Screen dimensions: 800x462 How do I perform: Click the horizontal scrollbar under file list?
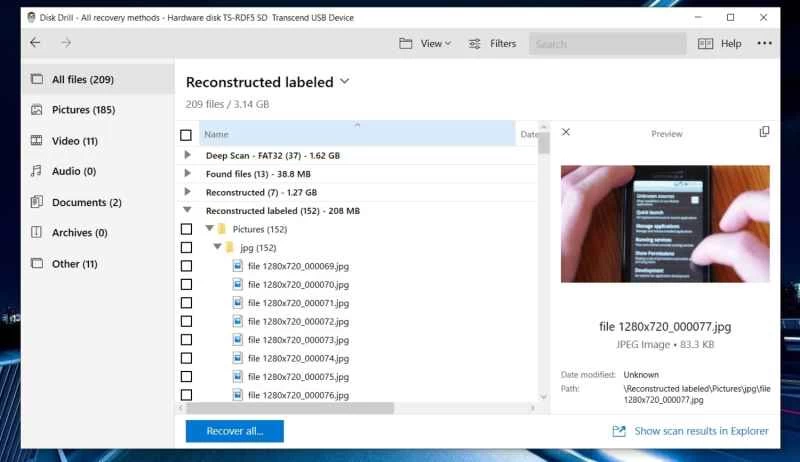click(x=290, y=408)
